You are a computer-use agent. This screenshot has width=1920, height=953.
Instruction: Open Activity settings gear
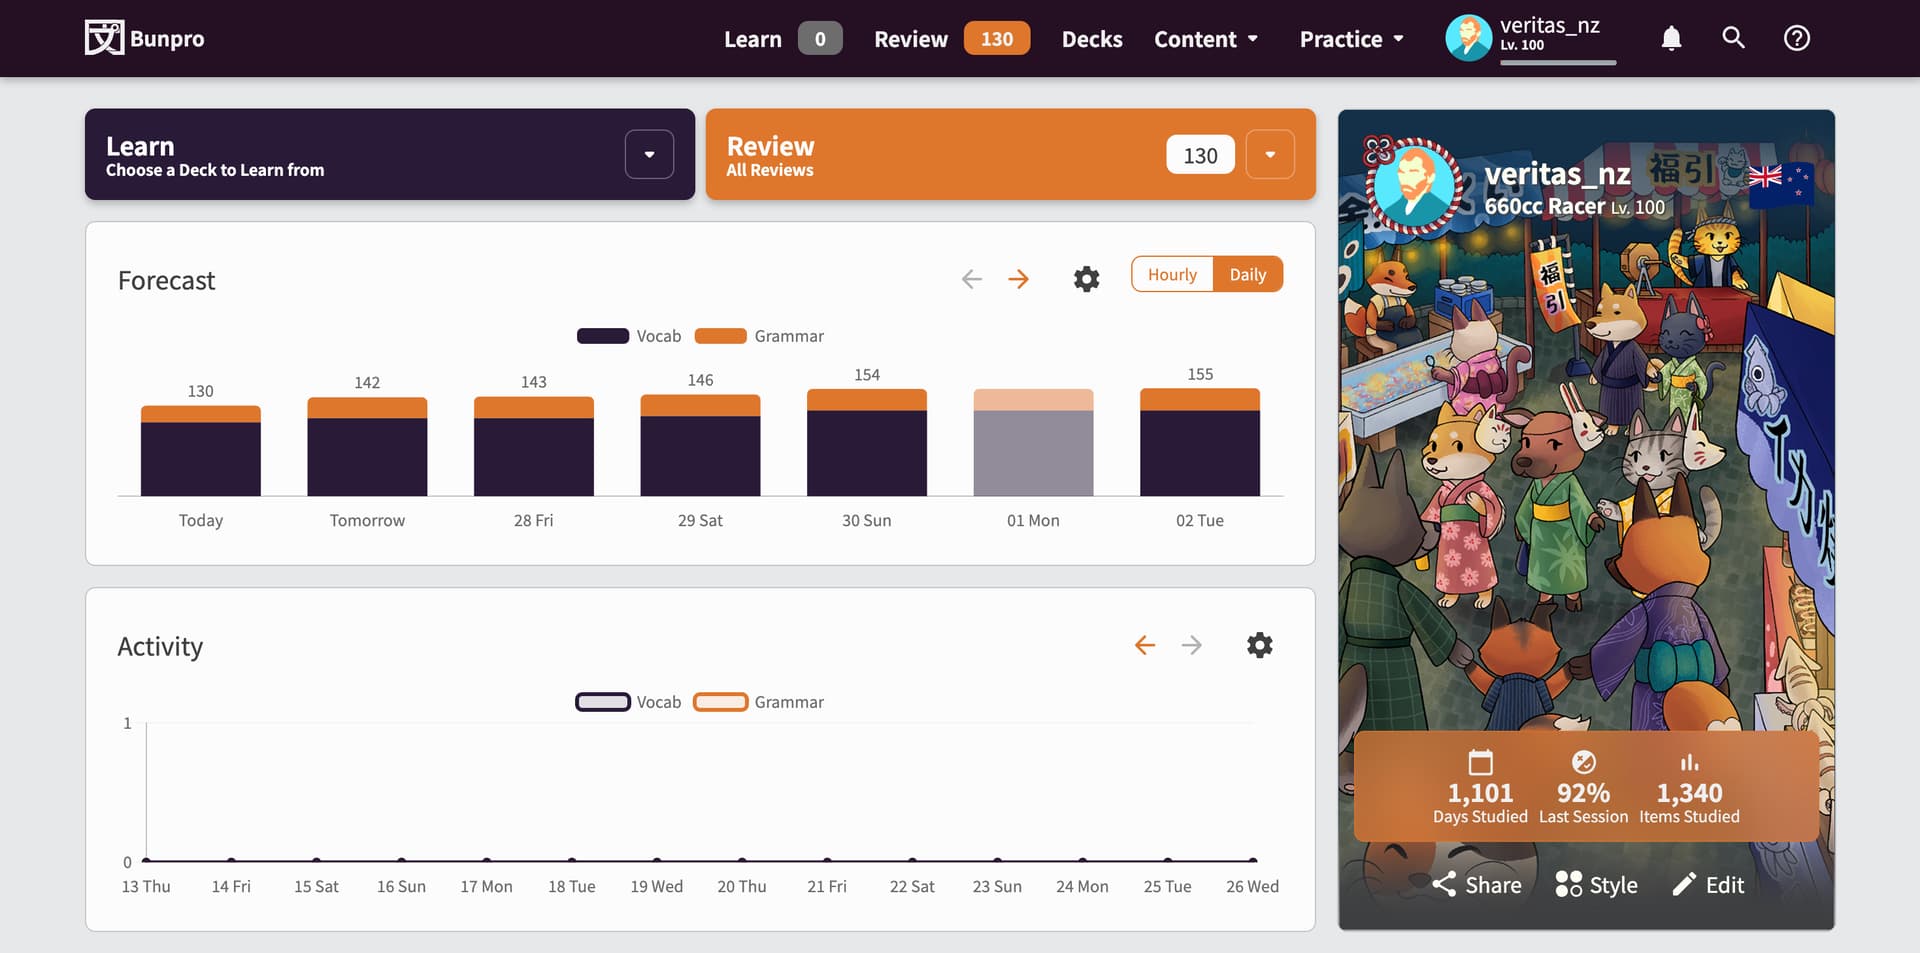click(x=1259, y=645)
